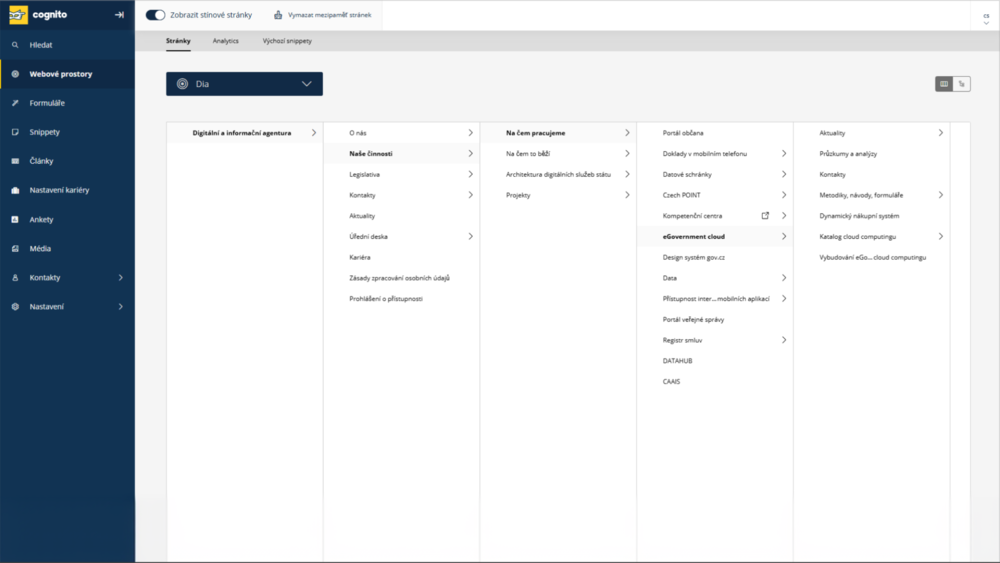
Task: Select the Portál občana page
Action: pos(683,132)
